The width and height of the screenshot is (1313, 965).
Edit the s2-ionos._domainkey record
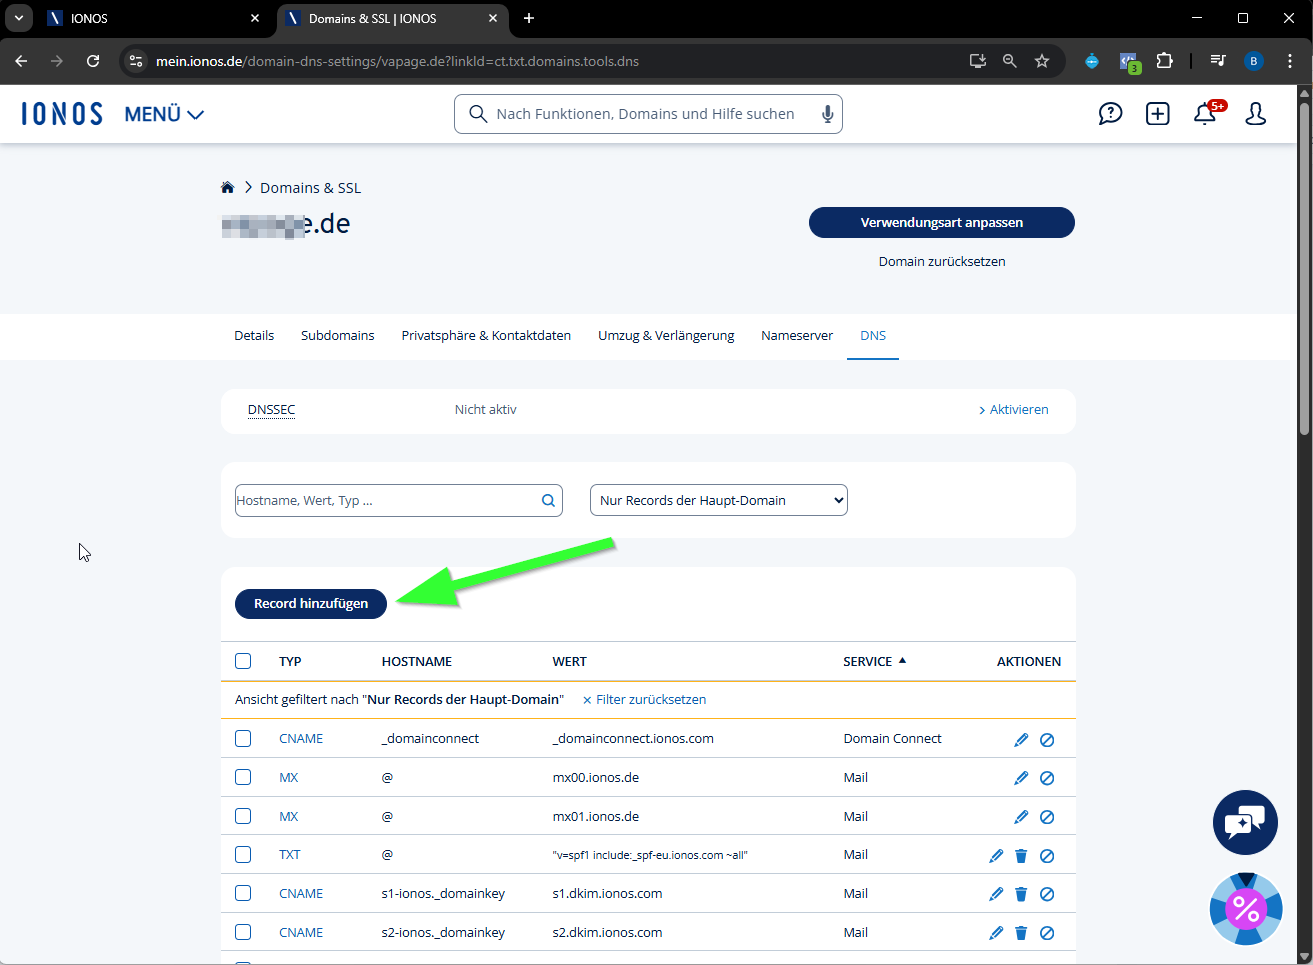point(996,933)
